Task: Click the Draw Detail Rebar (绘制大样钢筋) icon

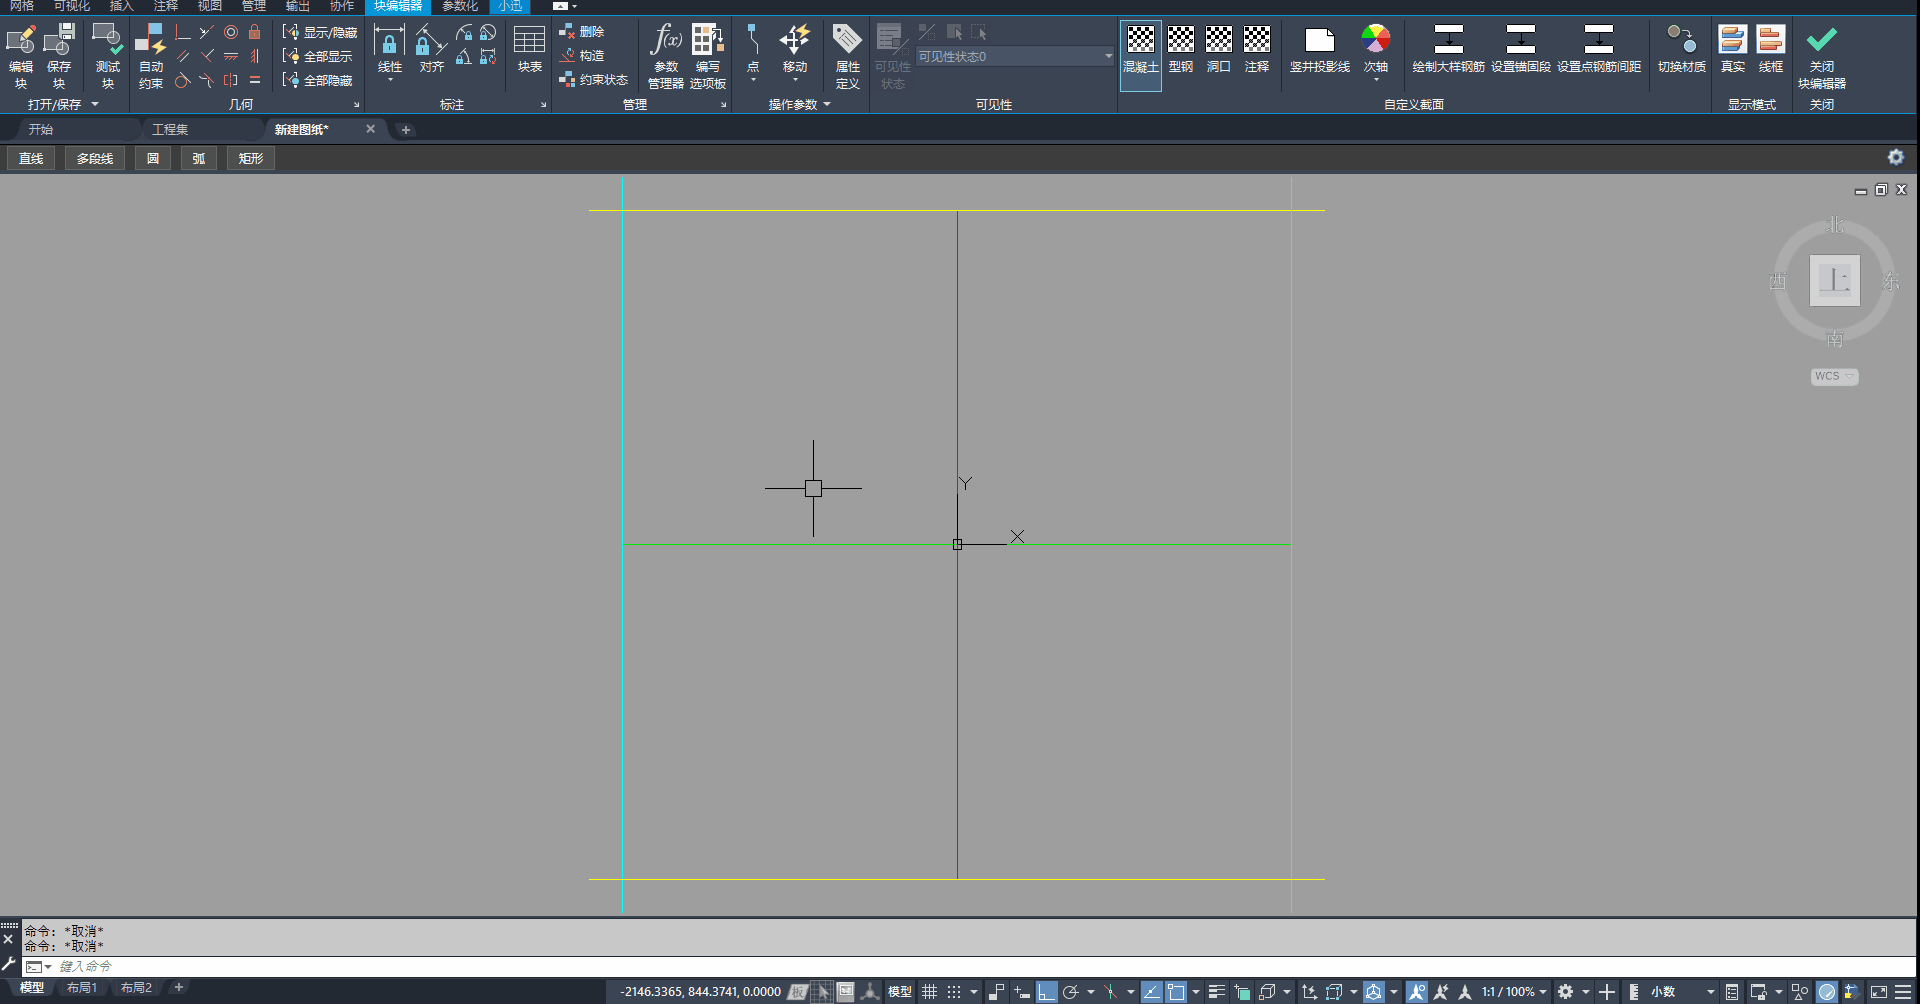Action: point(1448,40)
